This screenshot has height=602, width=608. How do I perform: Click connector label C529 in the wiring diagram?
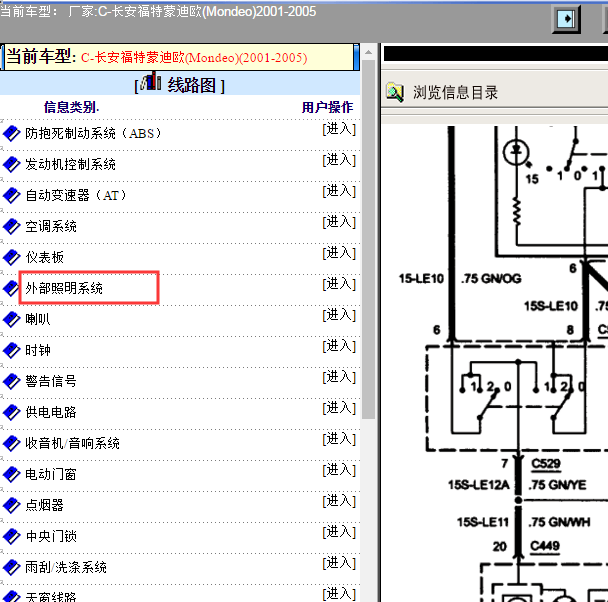[x=546, y=464]
